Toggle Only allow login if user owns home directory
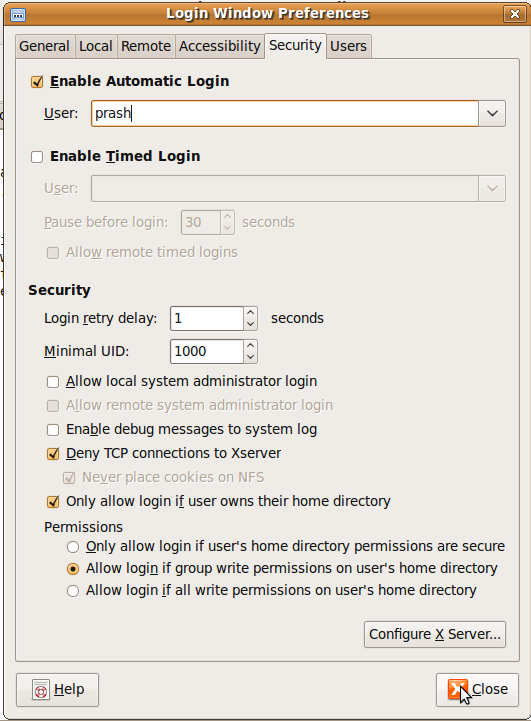Screen dimensions: 531x721 pyautogui.click(x=53, y=501)
